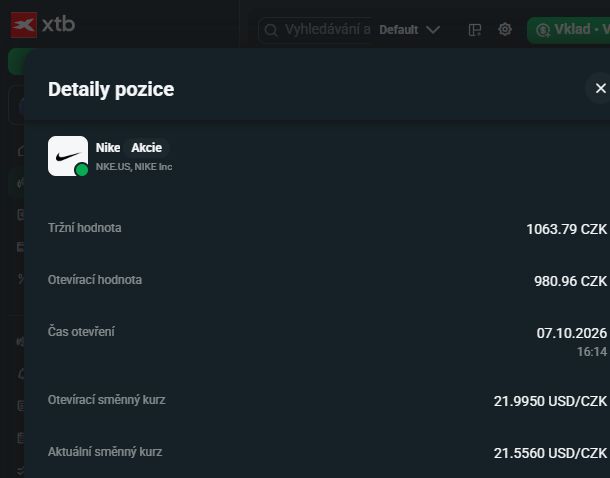
Task: Click the green status dot on Nike logo
Action: 82,170
